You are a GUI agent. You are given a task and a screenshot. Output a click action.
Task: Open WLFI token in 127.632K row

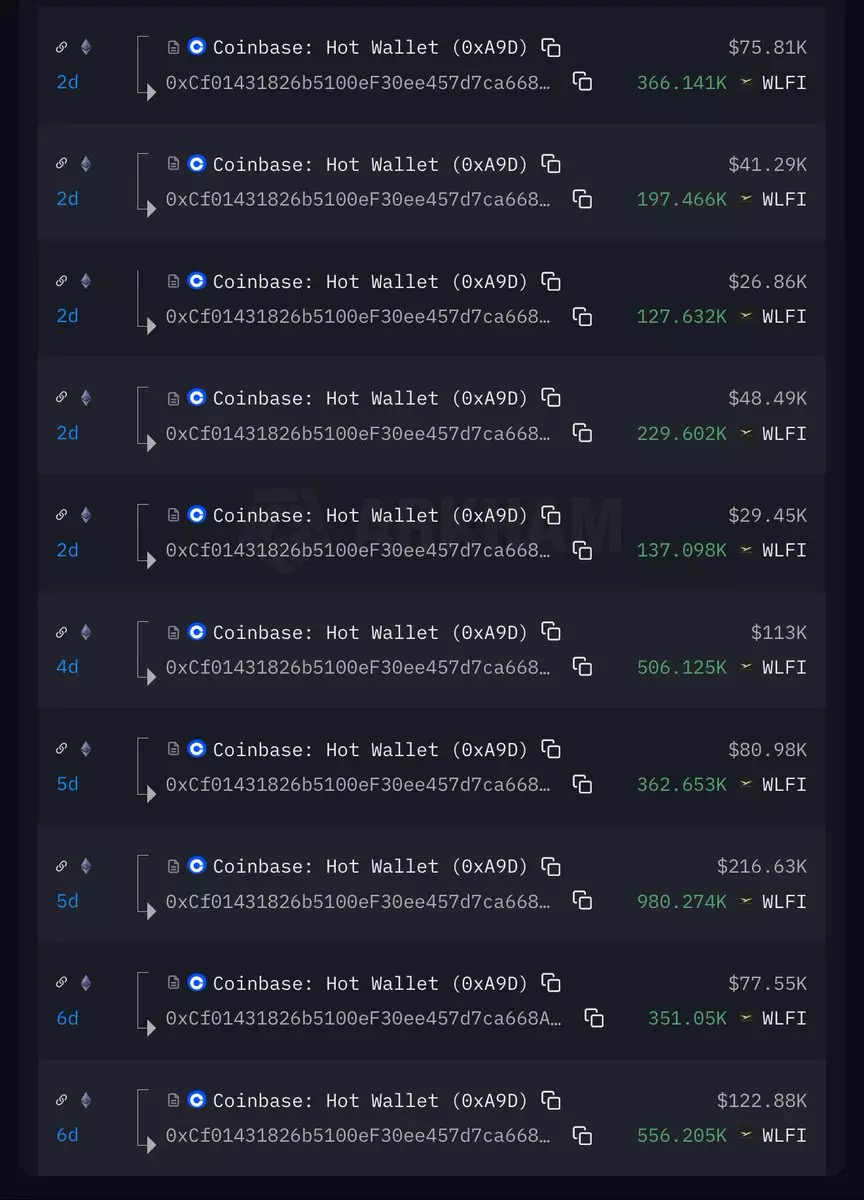click(784, 316)
